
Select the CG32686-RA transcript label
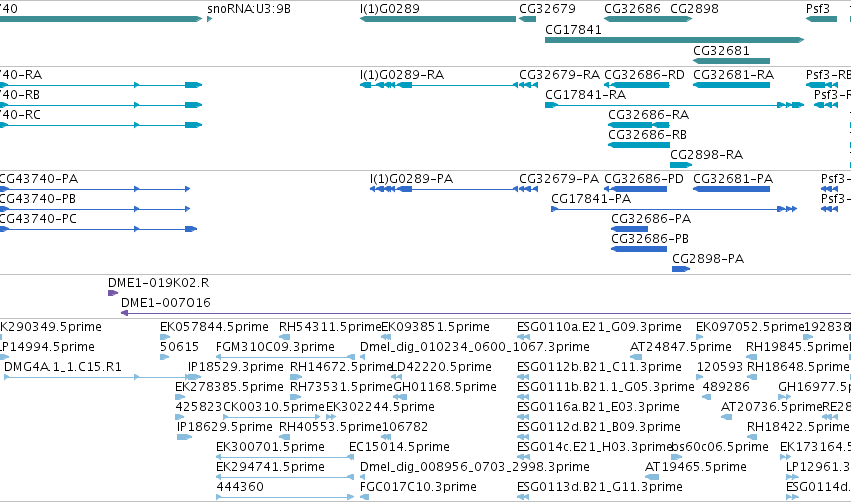coord(649,115)
